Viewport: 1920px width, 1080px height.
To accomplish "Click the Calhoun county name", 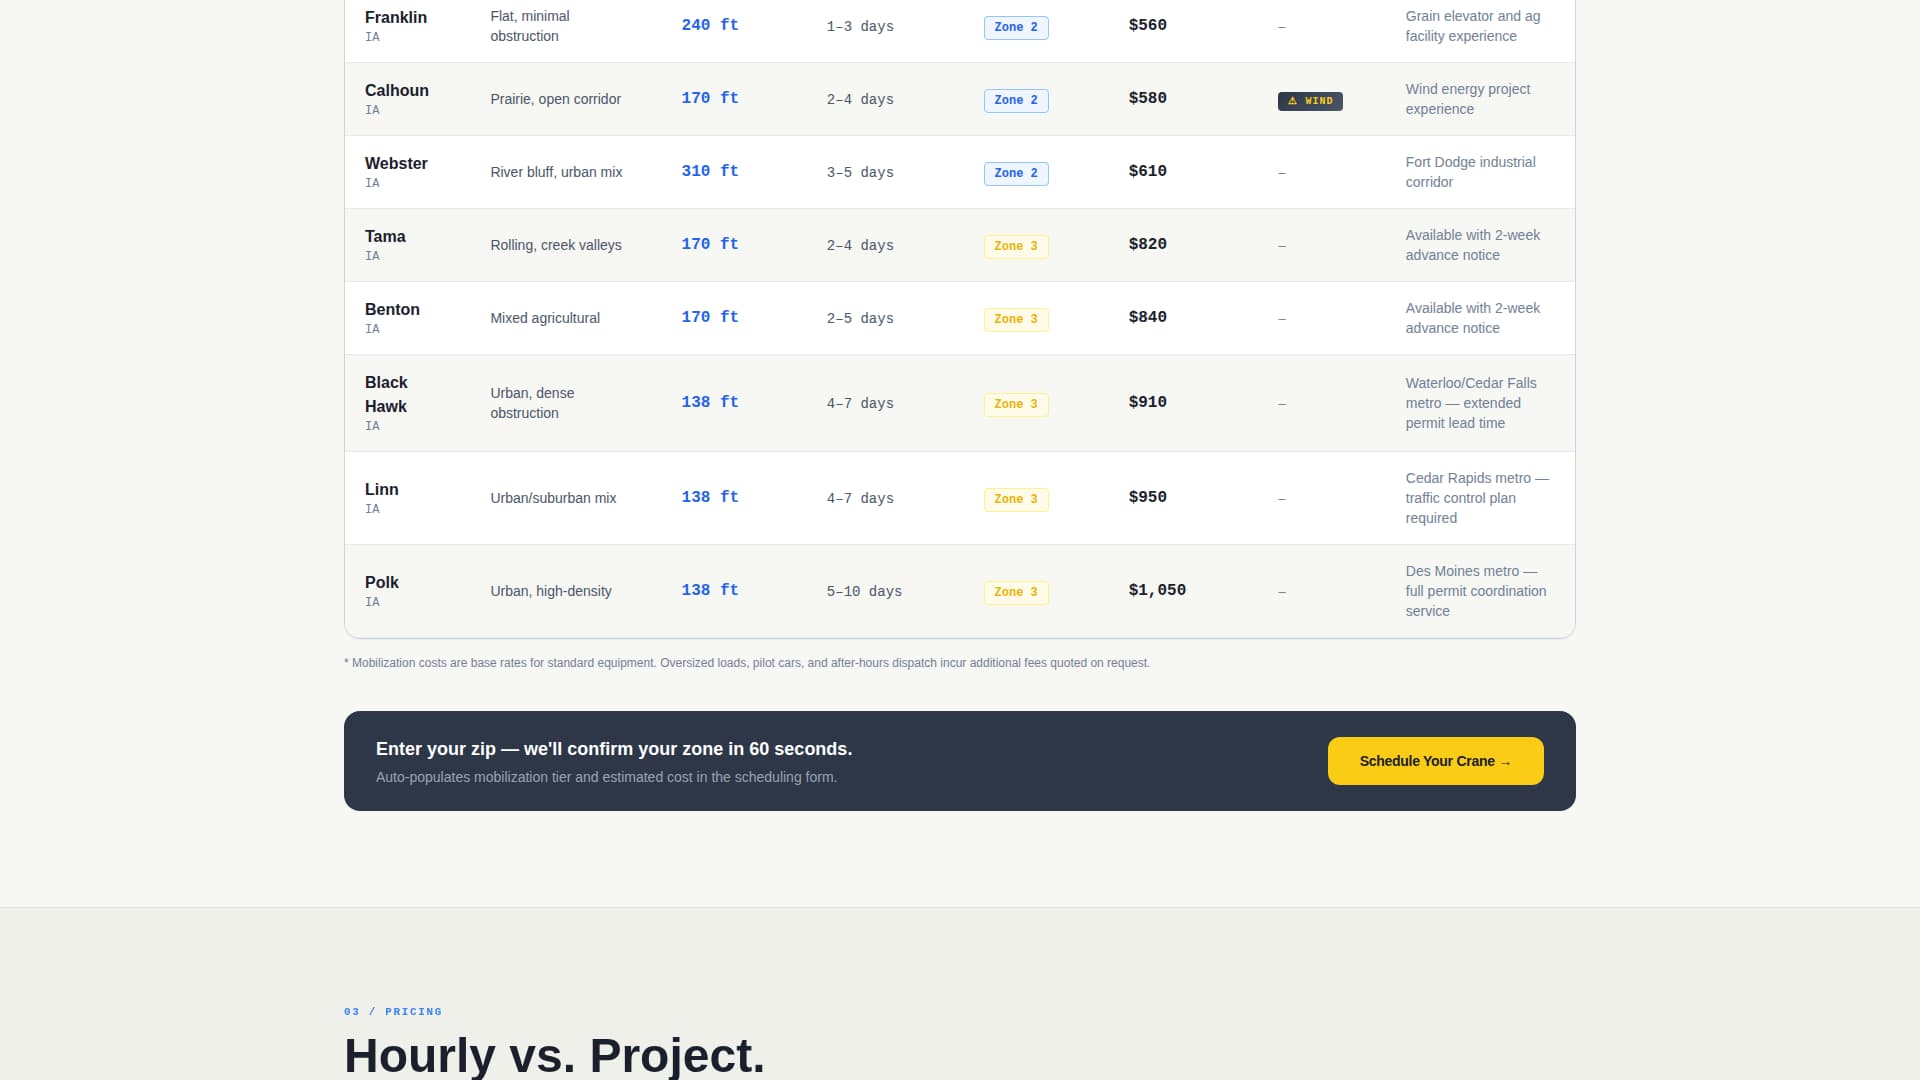I will (x=397, y=90).
